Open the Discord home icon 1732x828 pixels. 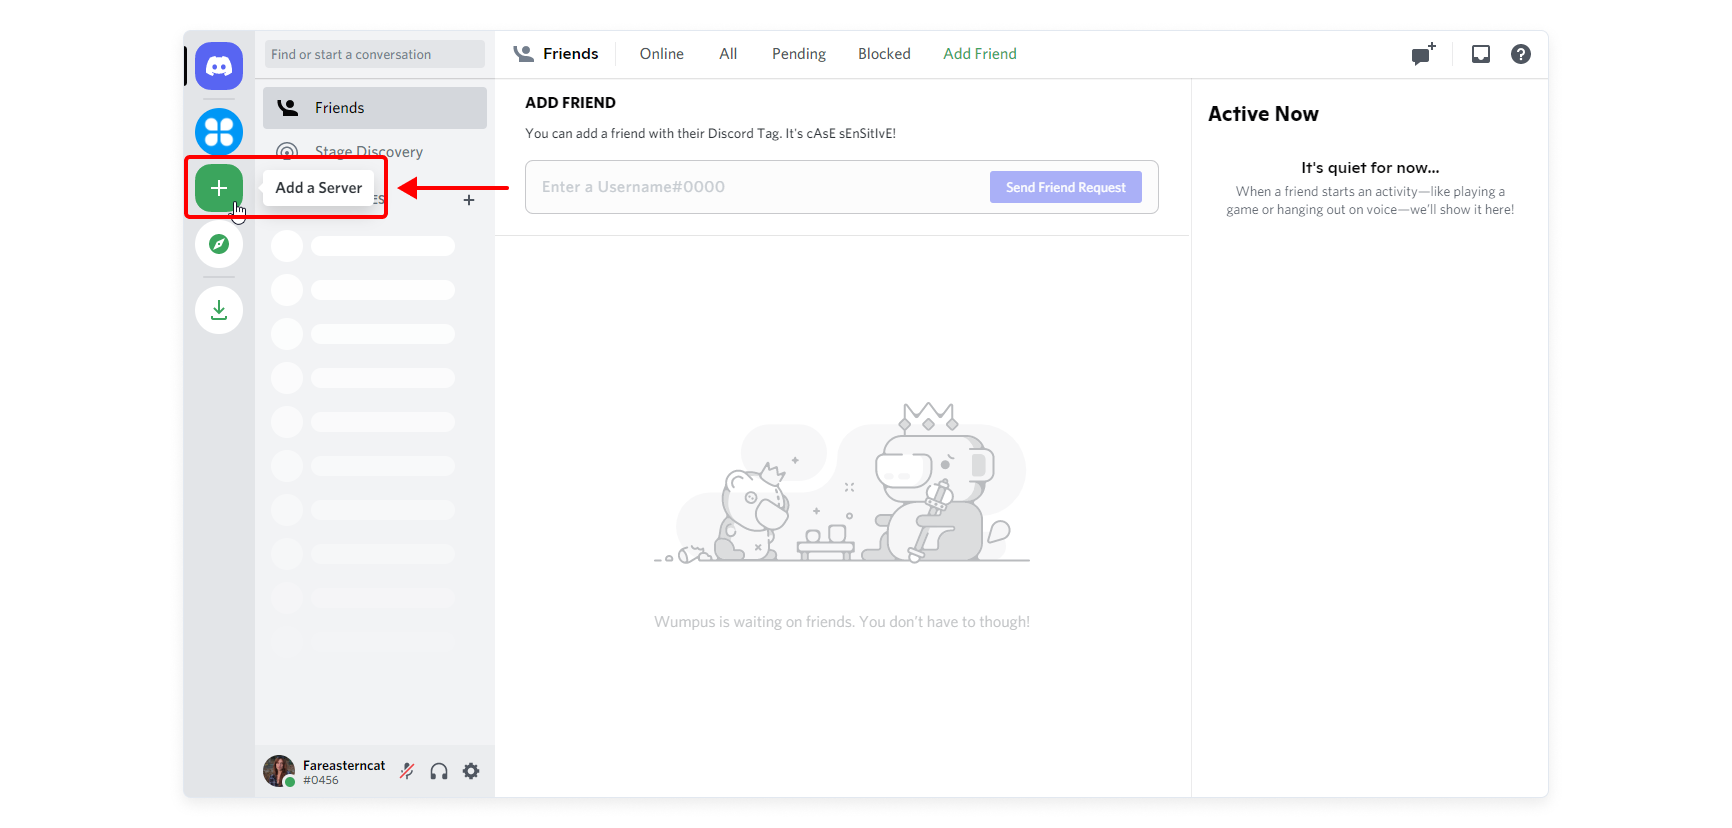(x=219, y=66)
